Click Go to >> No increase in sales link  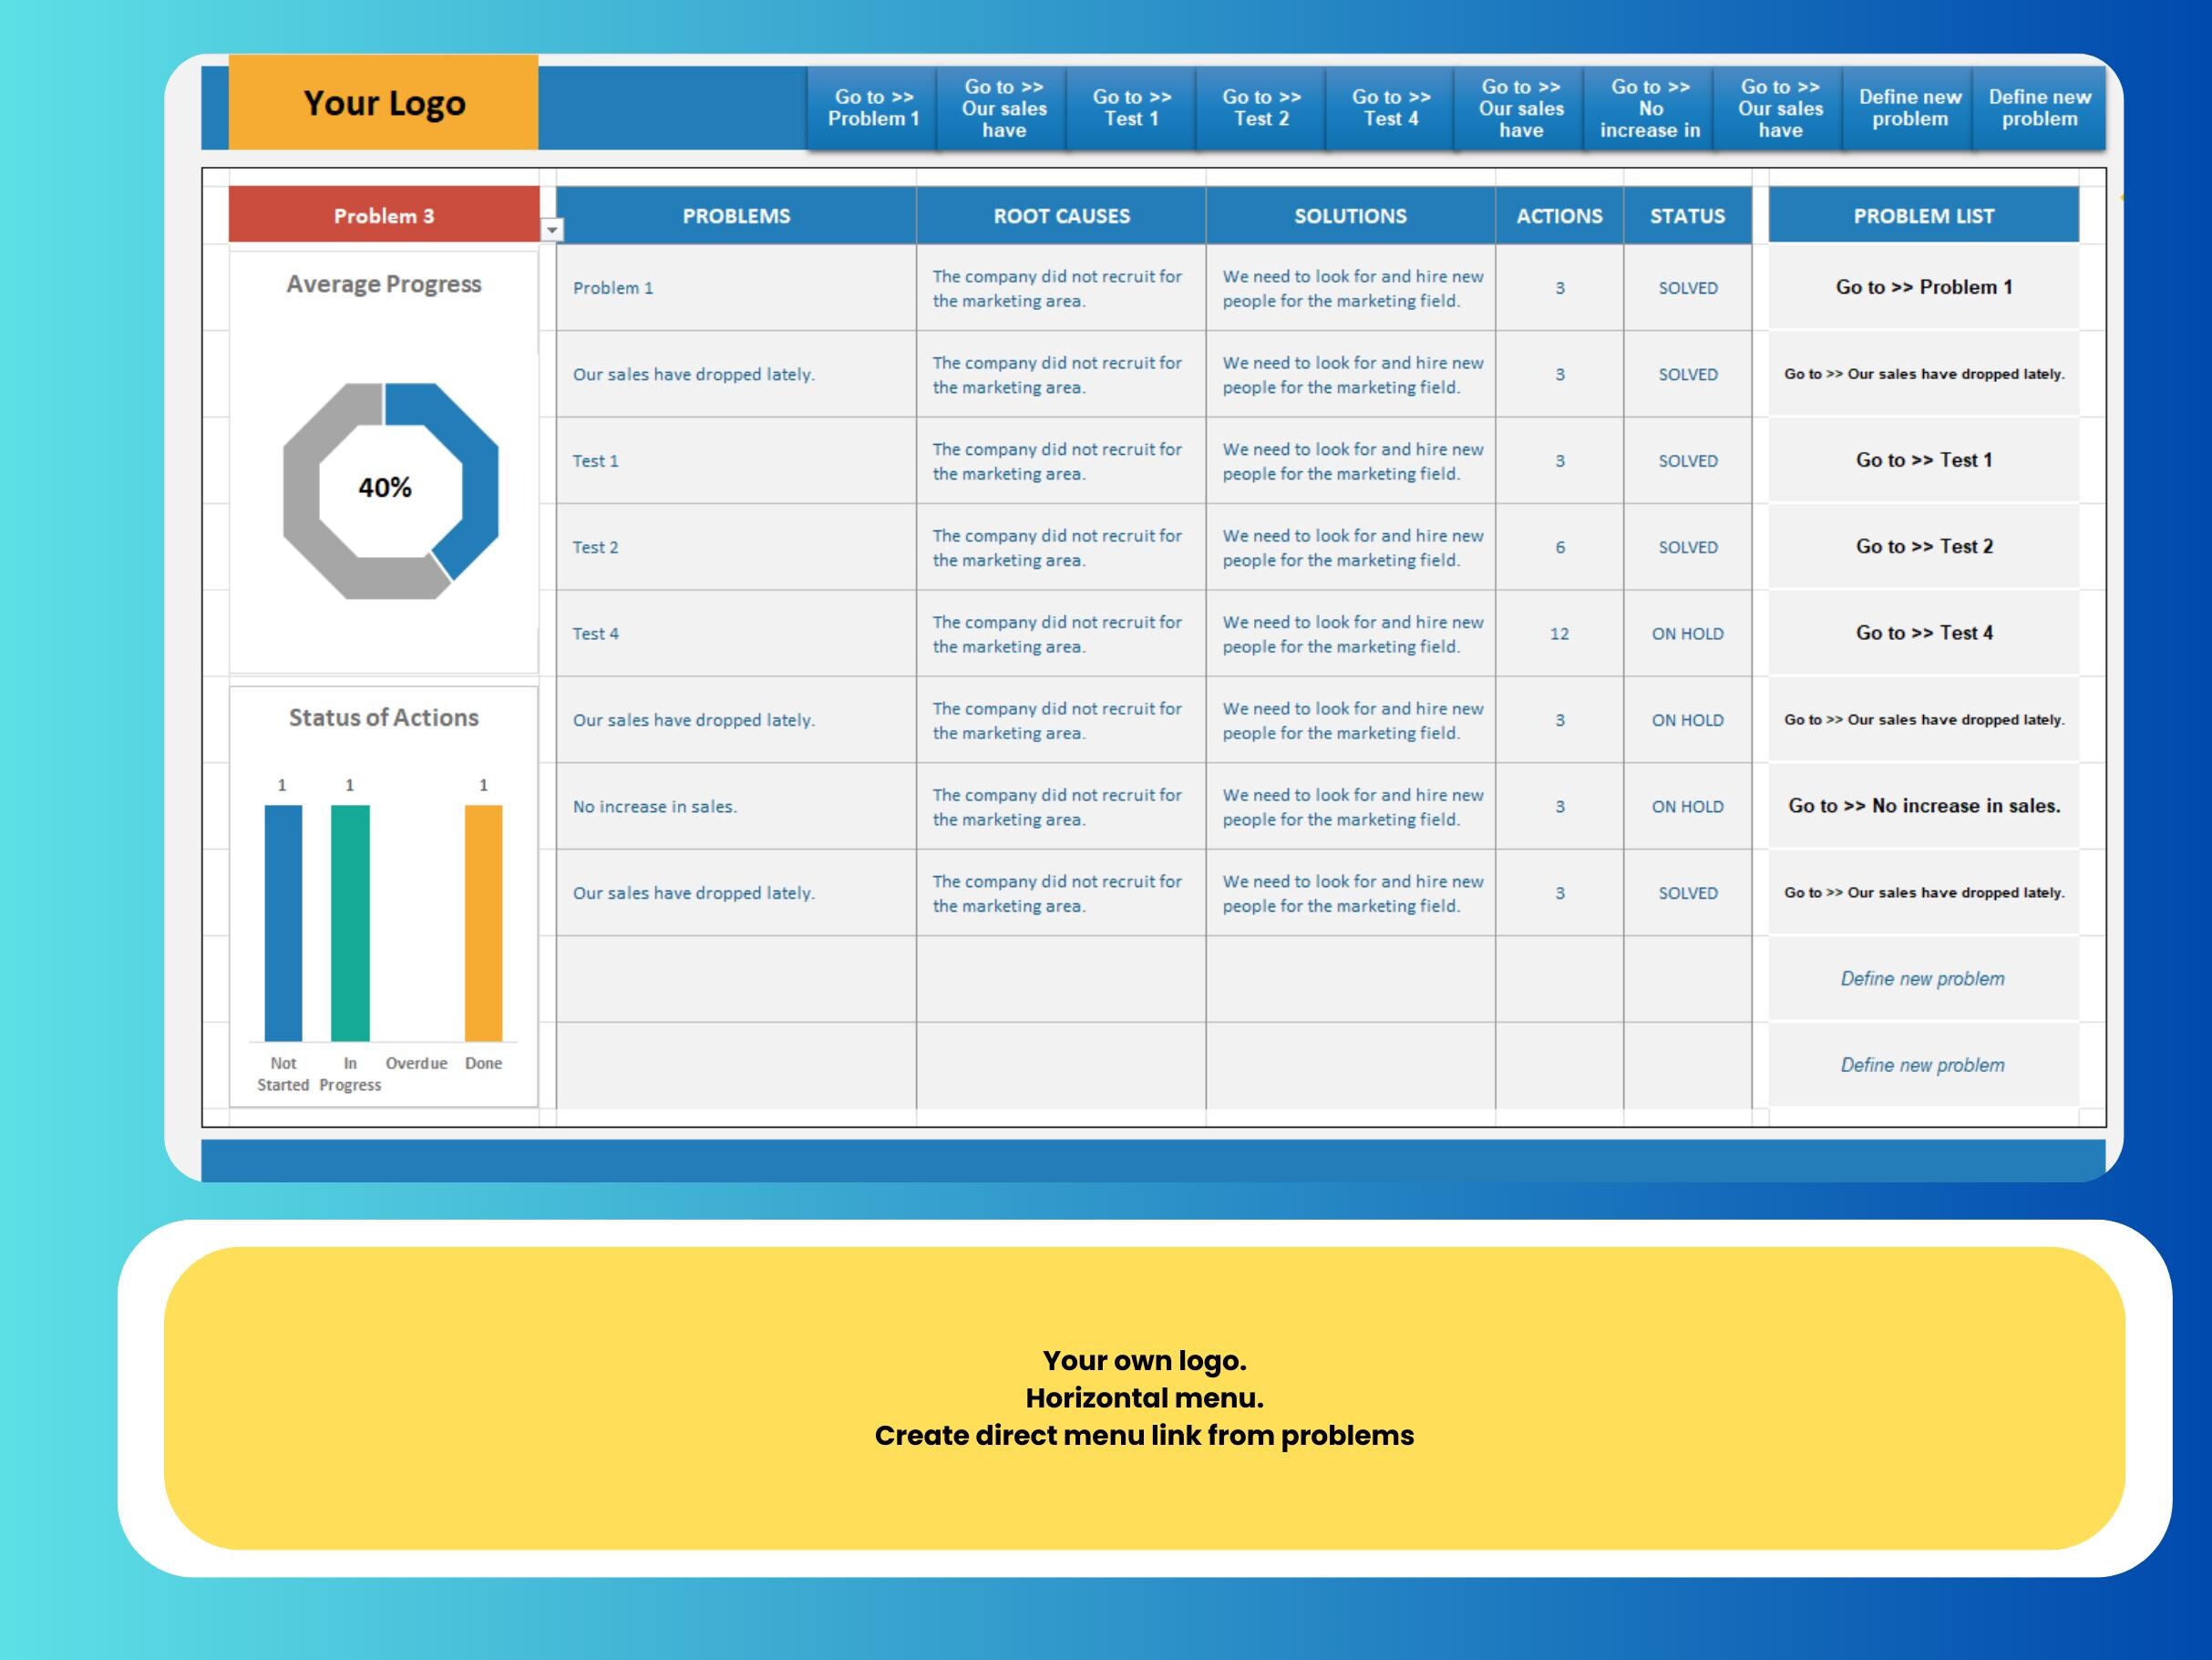tap(1922, 806)
